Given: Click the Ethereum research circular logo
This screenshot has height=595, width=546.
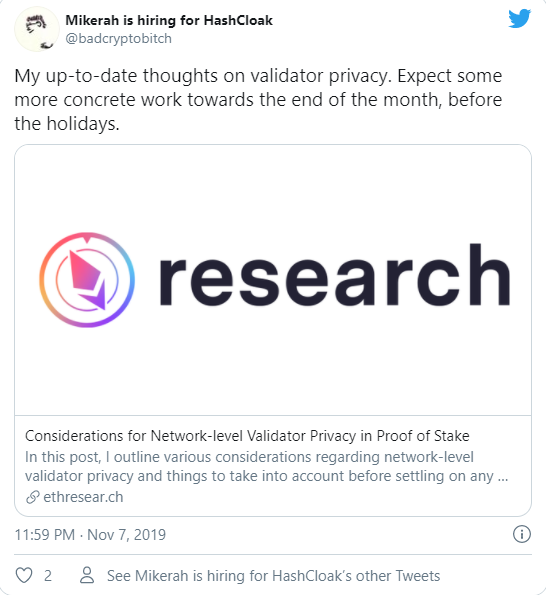Looking at the screenshot, I should (87, 280).
